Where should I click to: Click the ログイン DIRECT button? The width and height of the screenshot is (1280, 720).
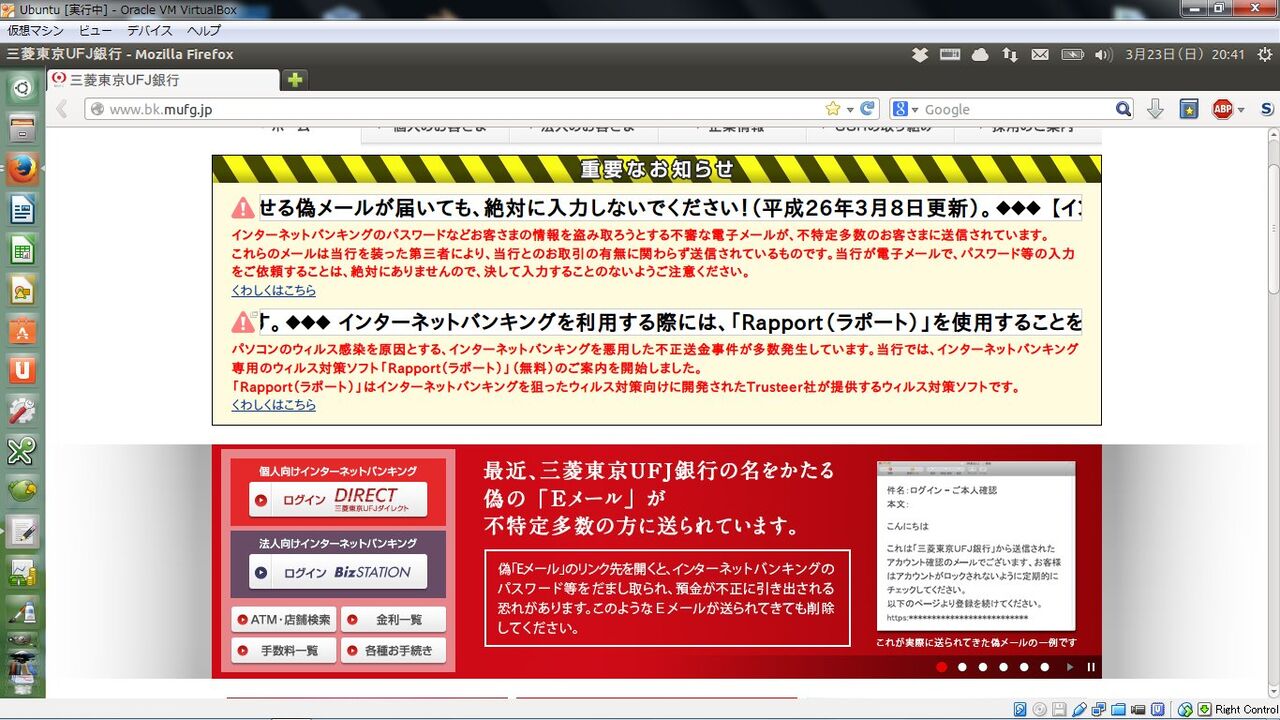[338, 500]
